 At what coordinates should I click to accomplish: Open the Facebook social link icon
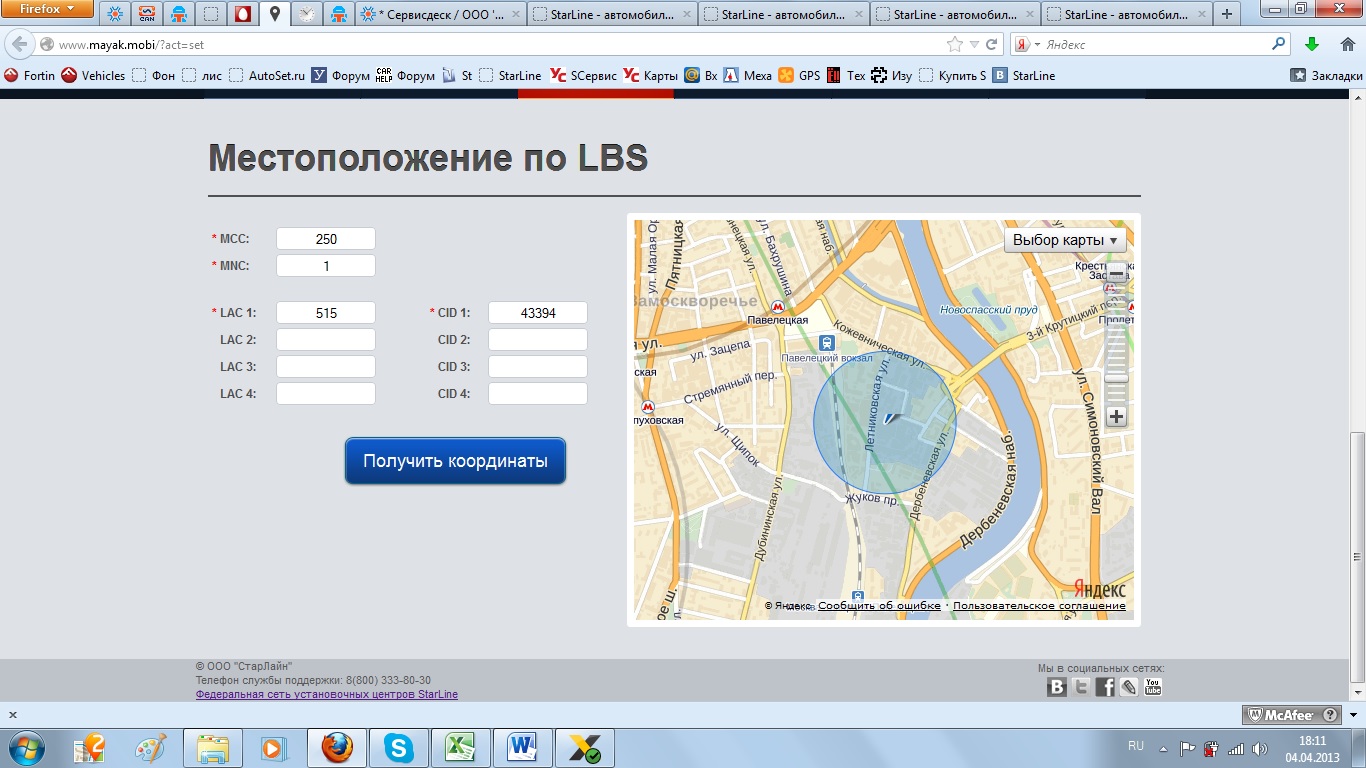(1105, 687)
